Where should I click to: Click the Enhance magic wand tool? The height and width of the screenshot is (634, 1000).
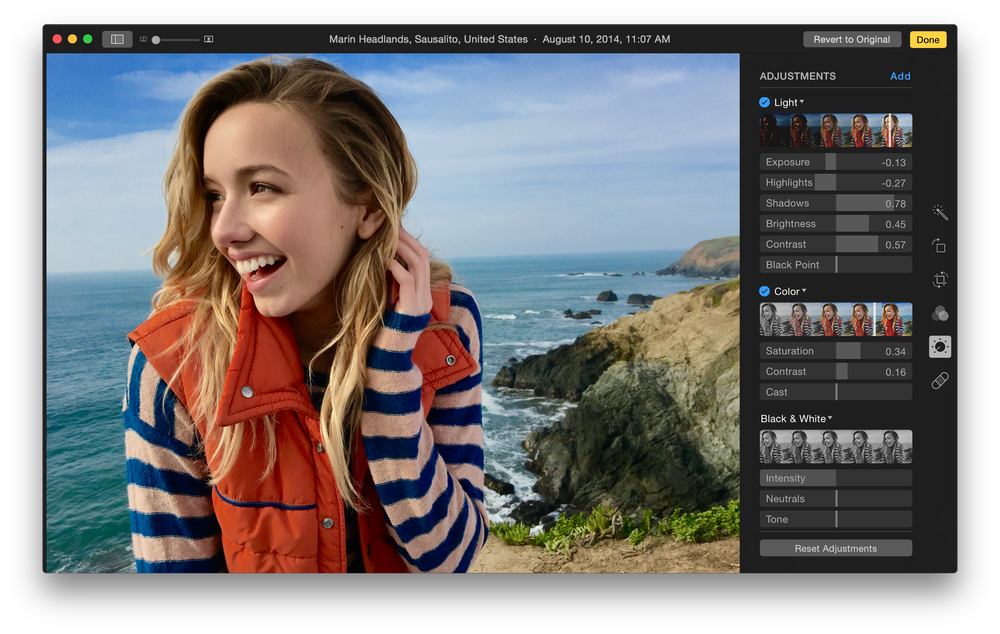pos(939,212)
